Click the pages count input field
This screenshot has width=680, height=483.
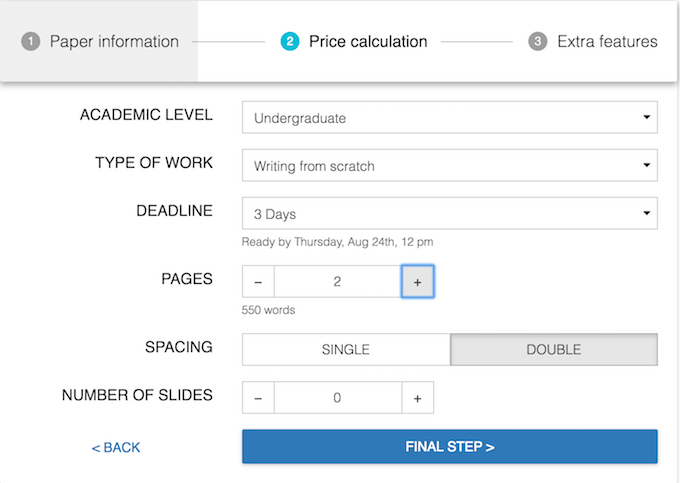(x=337, y=282)
